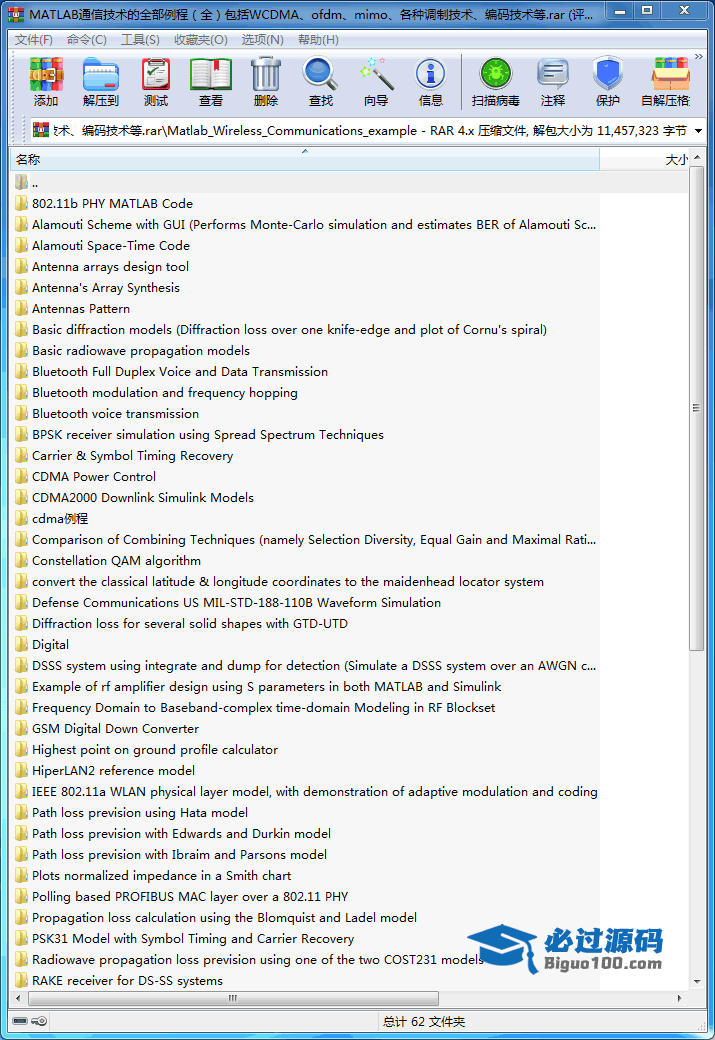Image resolution: width=715 pixels, height=1040 pixels.
Task: Select 'Carrier & Symbol Timing Recovery' folder
Action: (x=133, y=456)
